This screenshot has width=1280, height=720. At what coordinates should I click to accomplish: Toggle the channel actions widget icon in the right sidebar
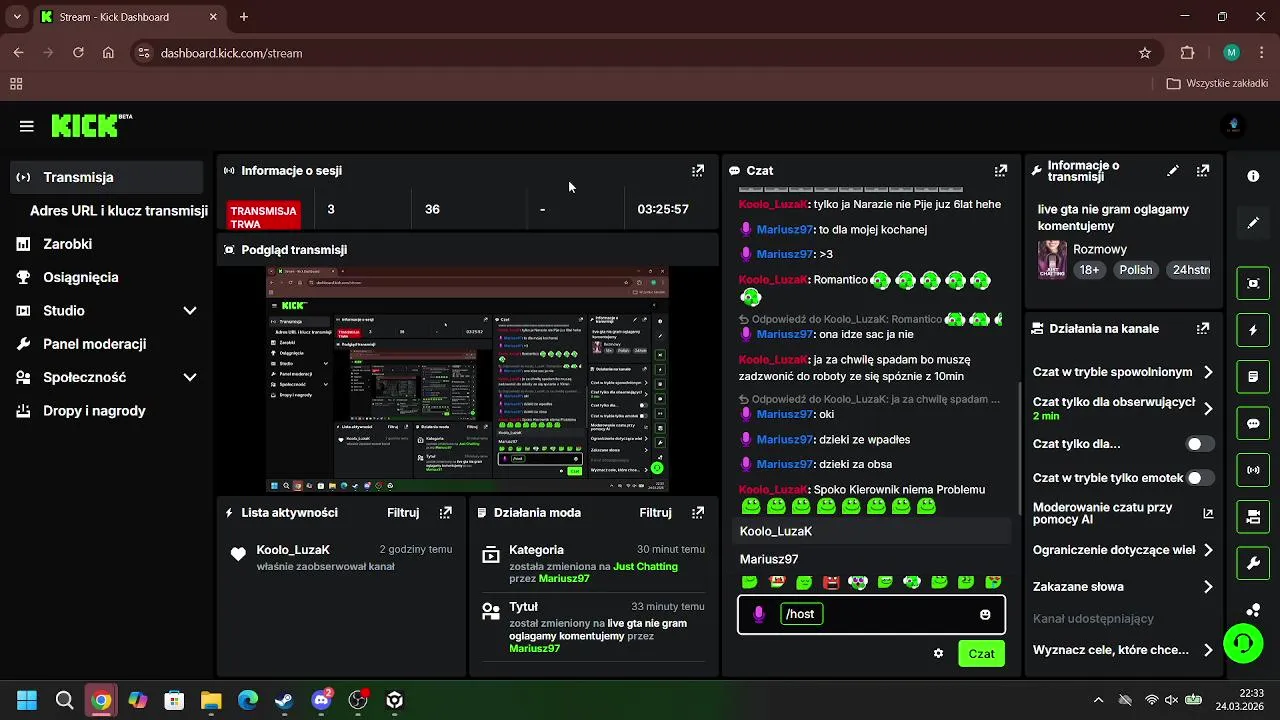[1253, 517]
